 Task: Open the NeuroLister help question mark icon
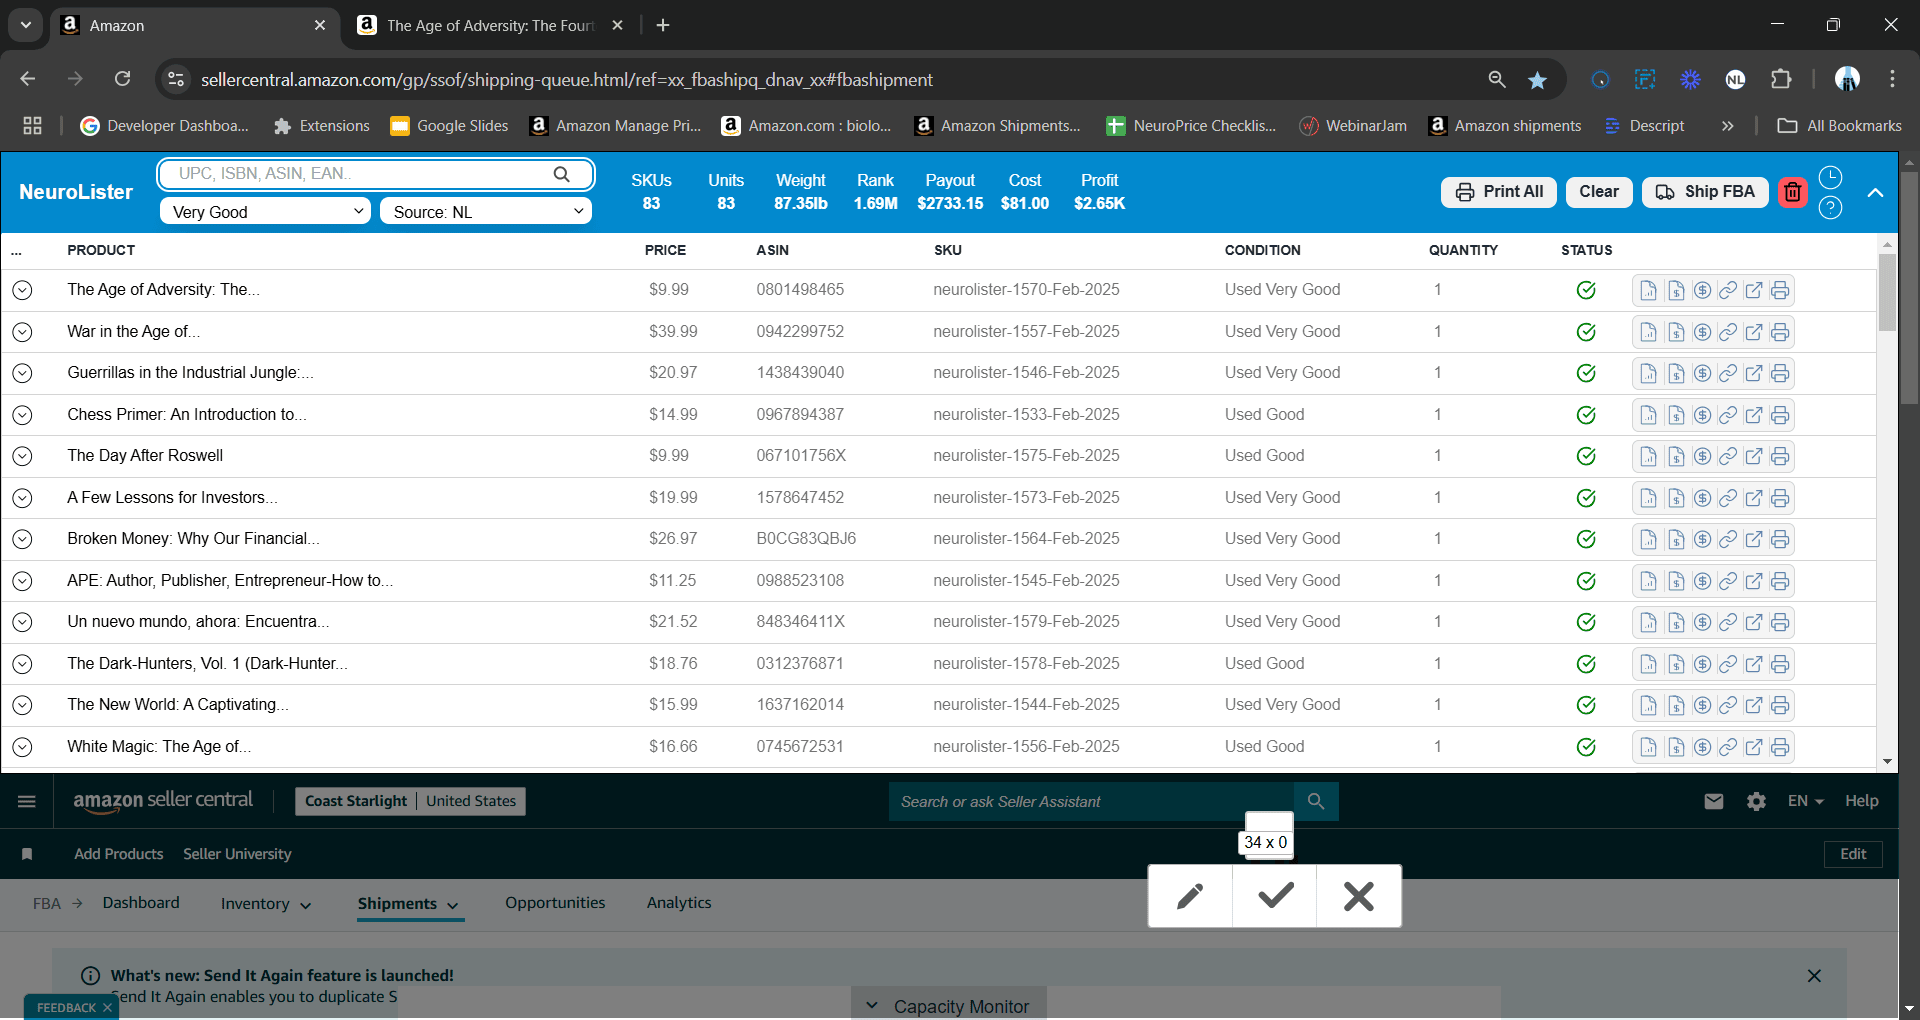point(1830,208)
